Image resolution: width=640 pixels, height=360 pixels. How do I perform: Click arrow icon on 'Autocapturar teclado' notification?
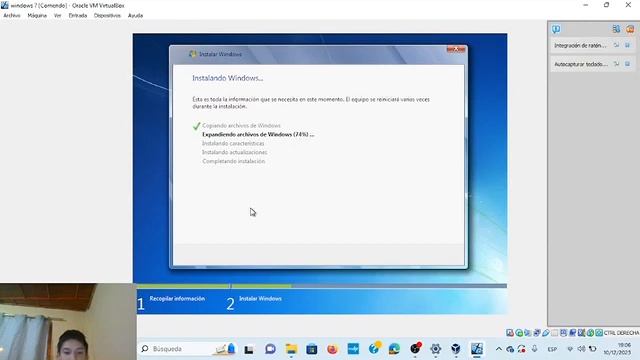616,64
